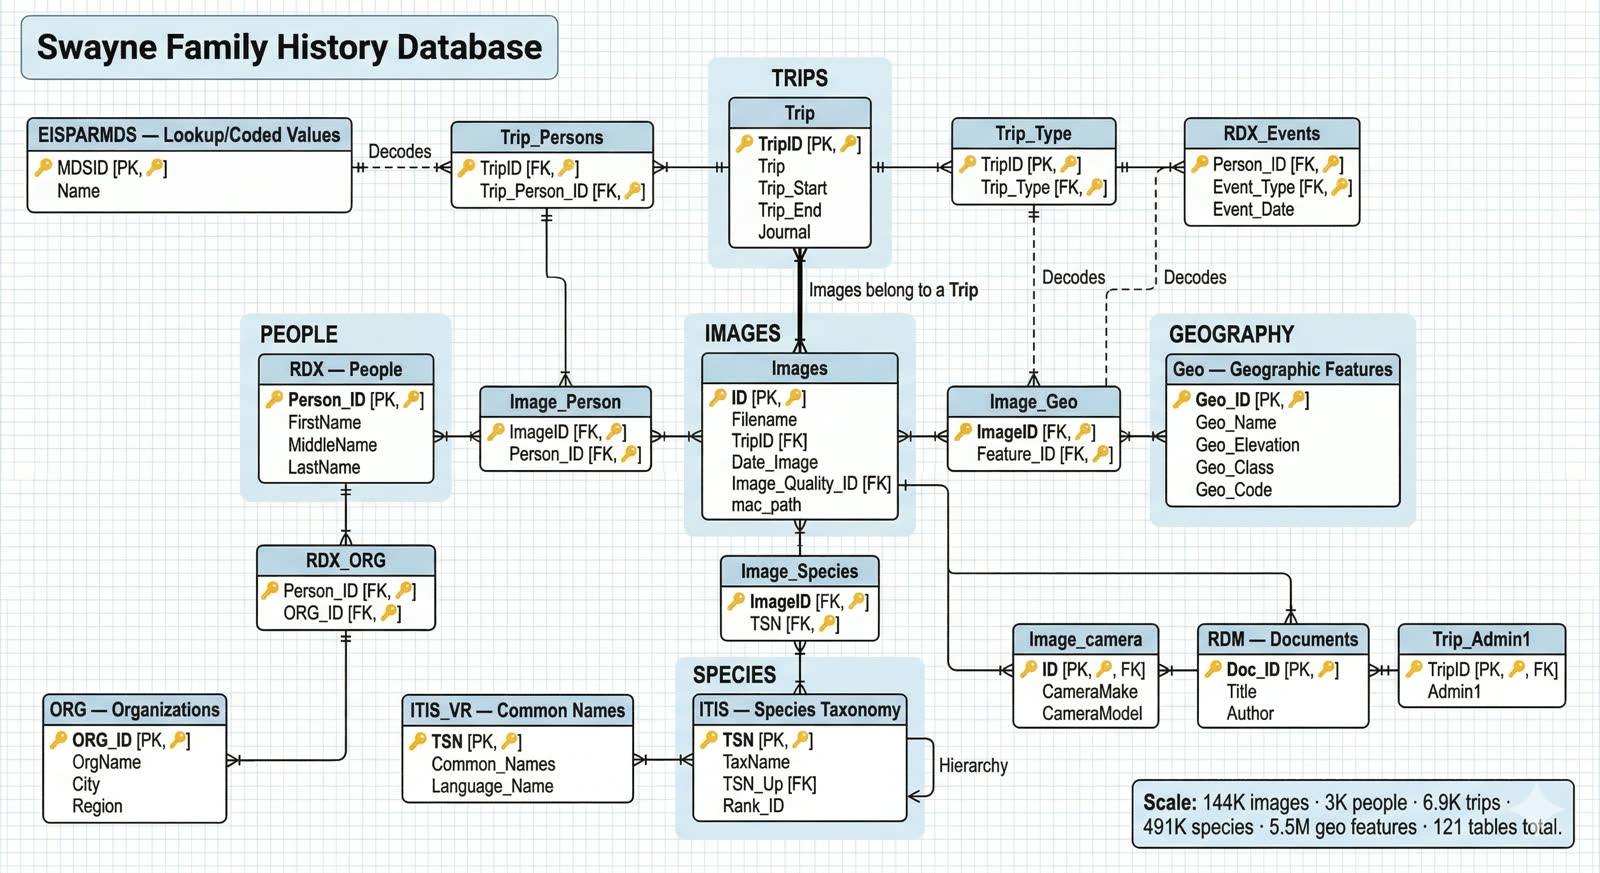Select the RDX_Events table header
The image size is (1600, 873).
point(1271,133)
